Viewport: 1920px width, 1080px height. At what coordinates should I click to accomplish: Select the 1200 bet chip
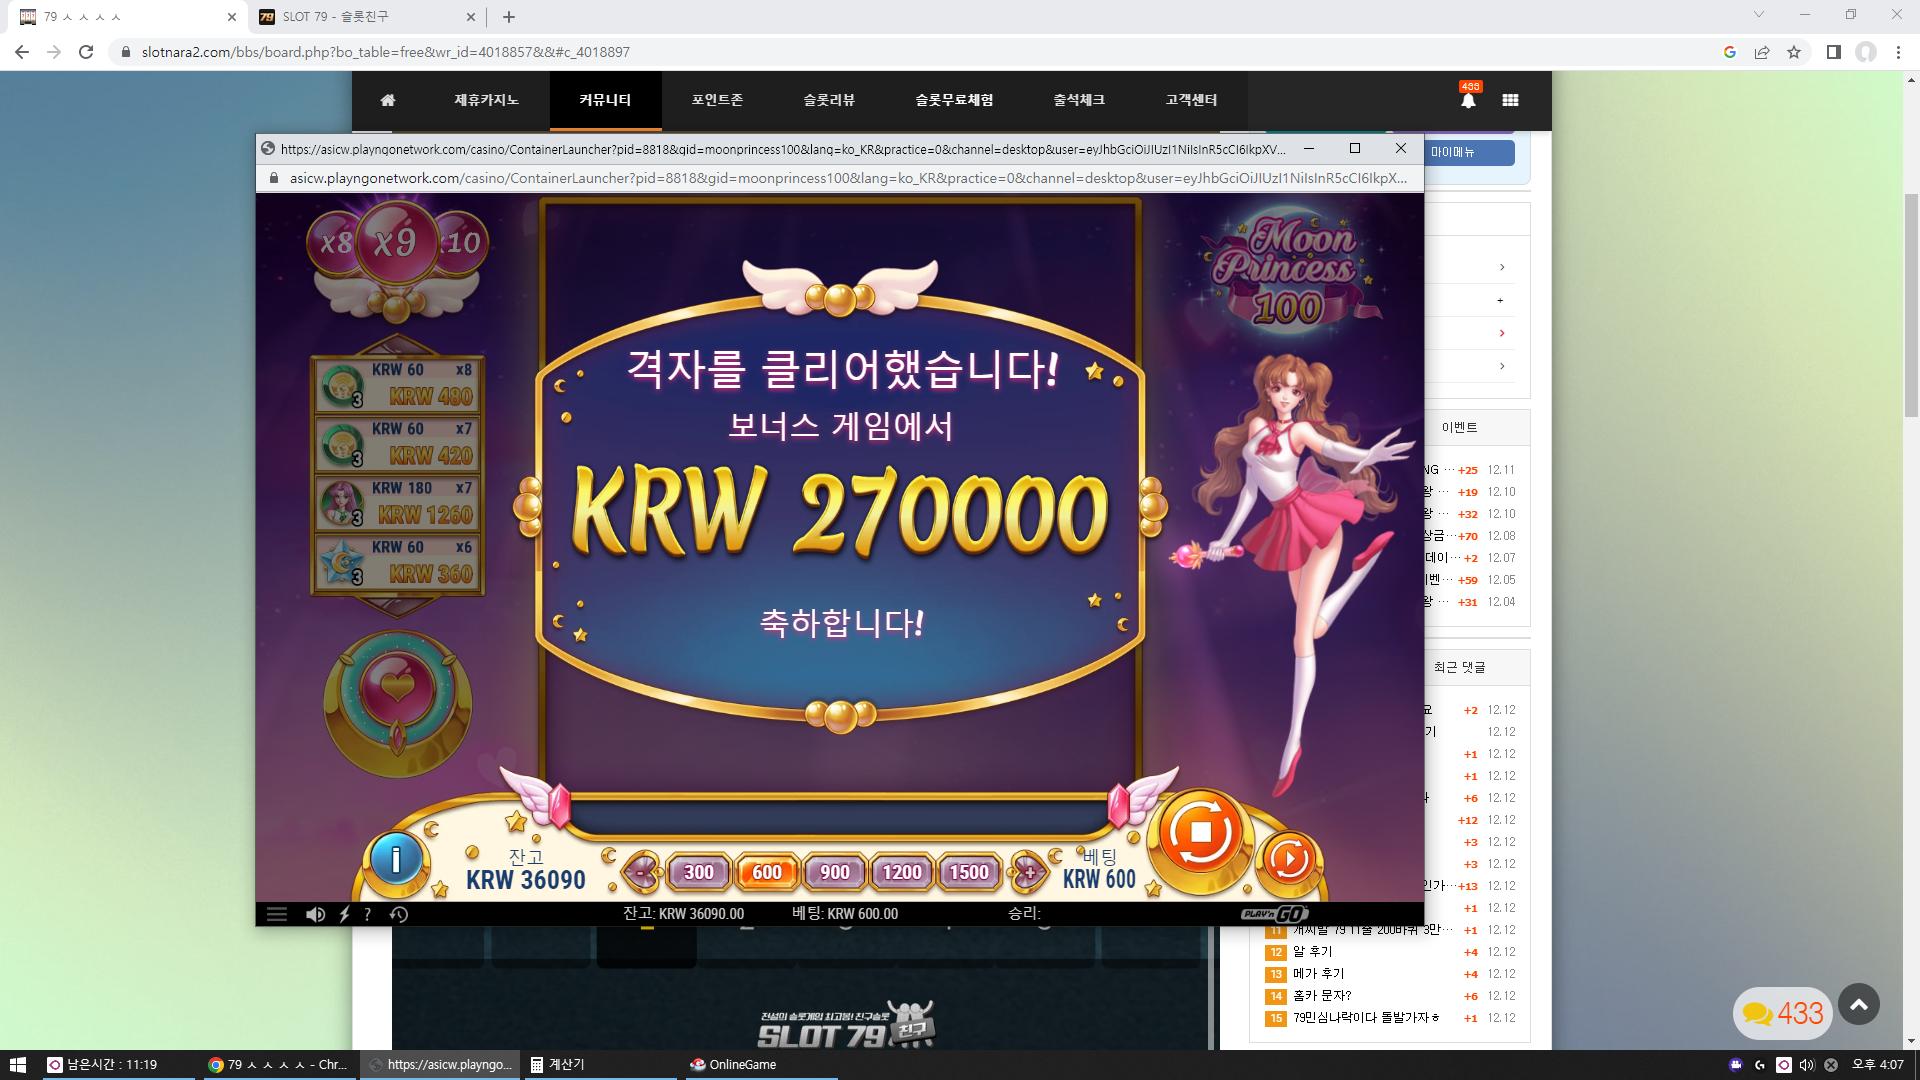902,872
